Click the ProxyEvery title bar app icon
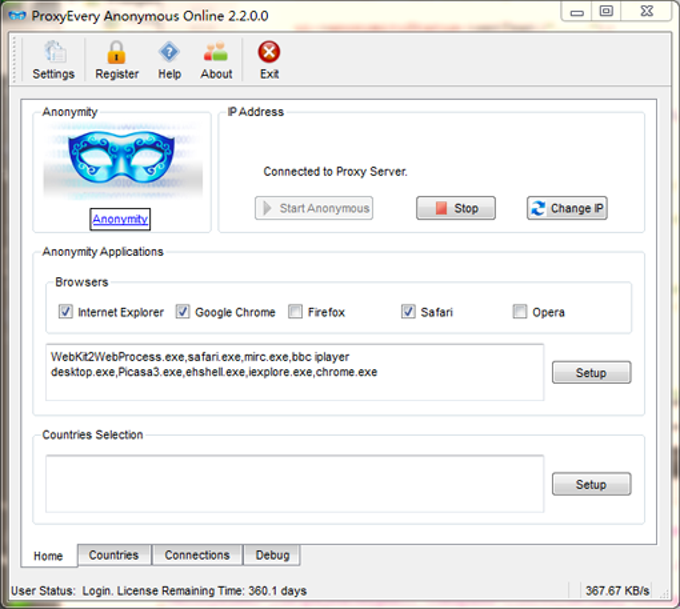Image resolution: width=680 pixels, height=609 pixels. click(x=17, y=16)
